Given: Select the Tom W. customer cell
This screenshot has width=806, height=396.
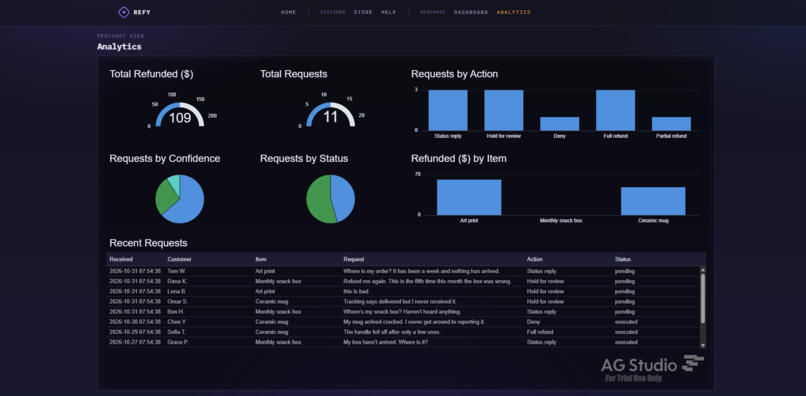Looking at the screenshot, I should click(177, 271).
